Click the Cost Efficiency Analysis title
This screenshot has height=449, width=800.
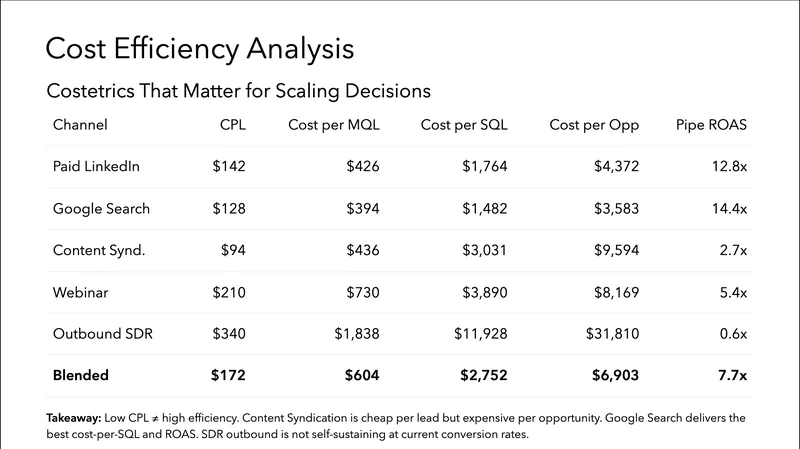coord(199,49)
